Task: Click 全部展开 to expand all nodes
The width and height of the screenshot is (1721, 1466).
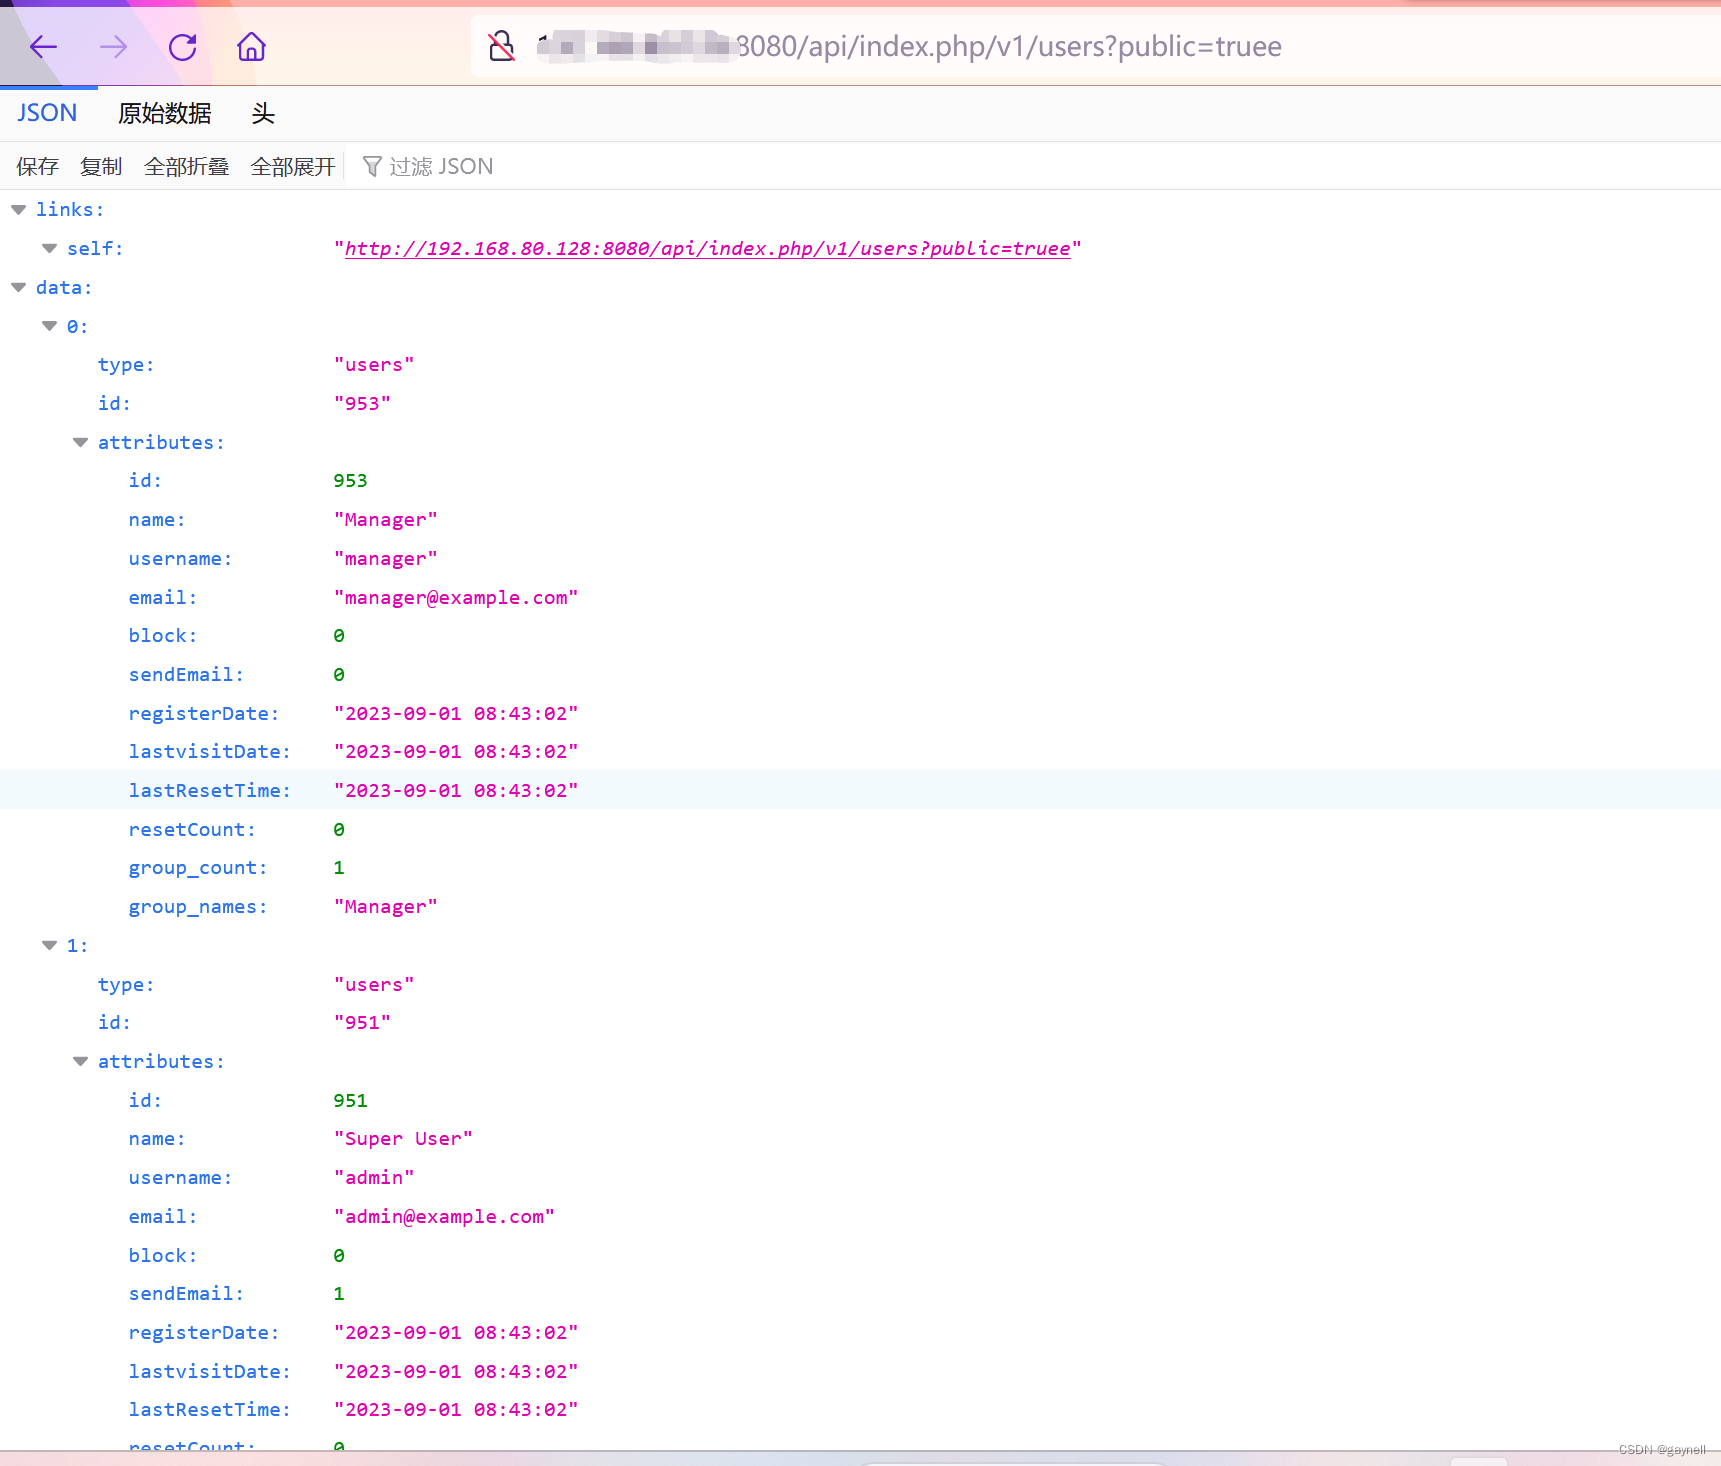Action: tap(292, 166)
